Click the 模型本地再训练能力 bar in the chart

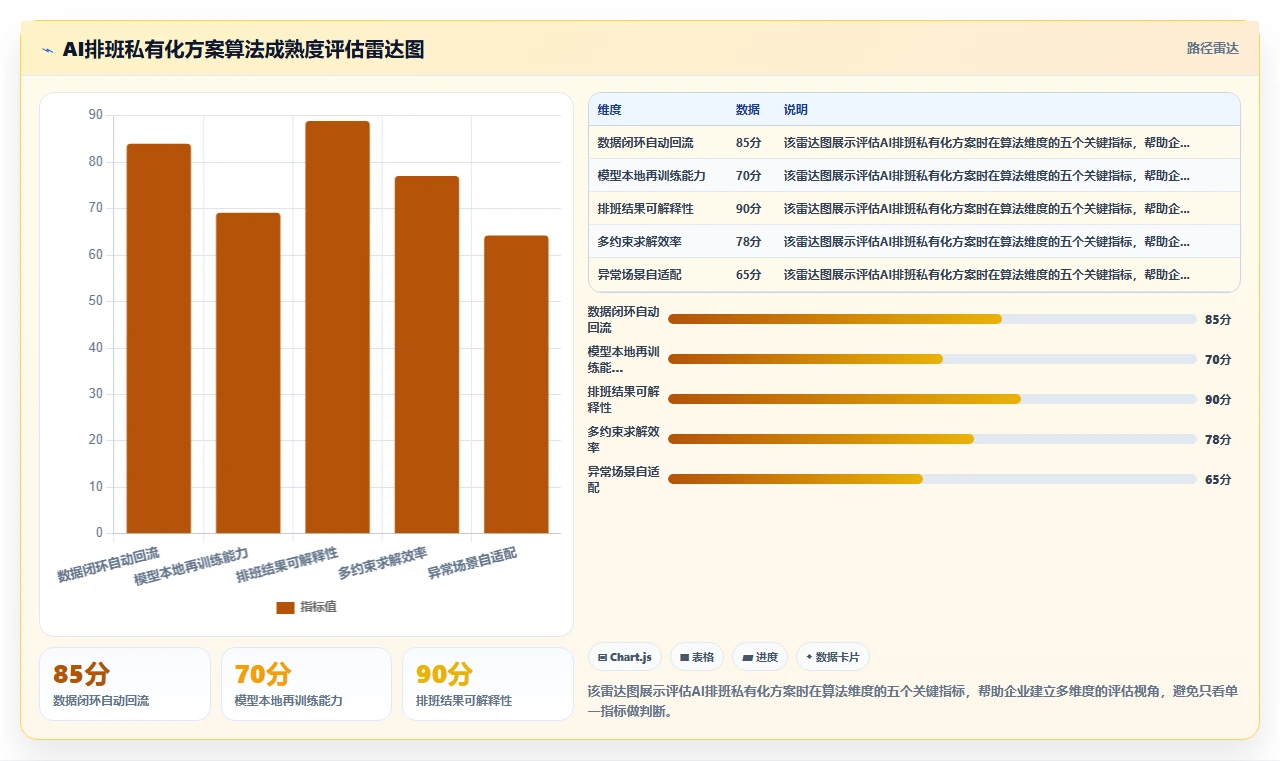point(248,373)
